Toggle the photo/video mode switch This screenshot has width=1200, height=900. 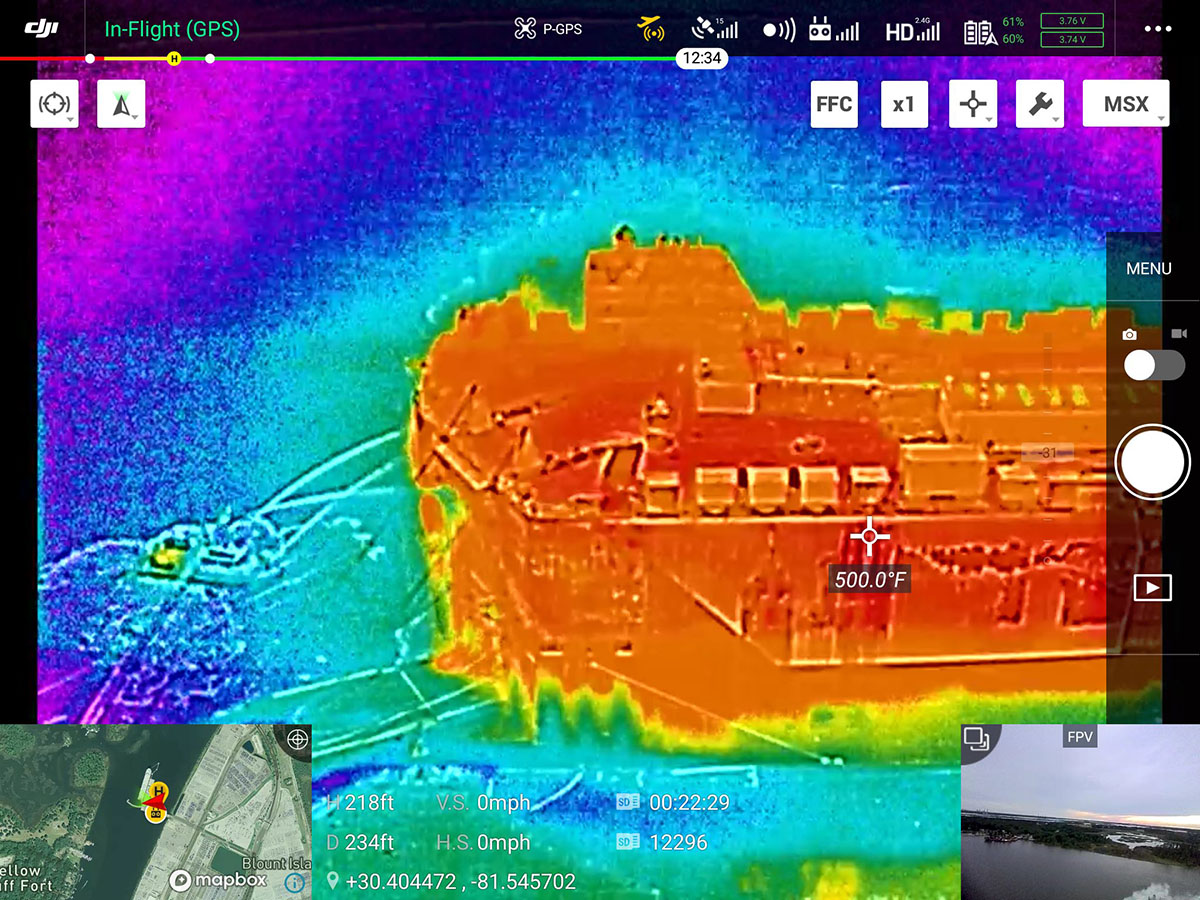(1153, 365)
